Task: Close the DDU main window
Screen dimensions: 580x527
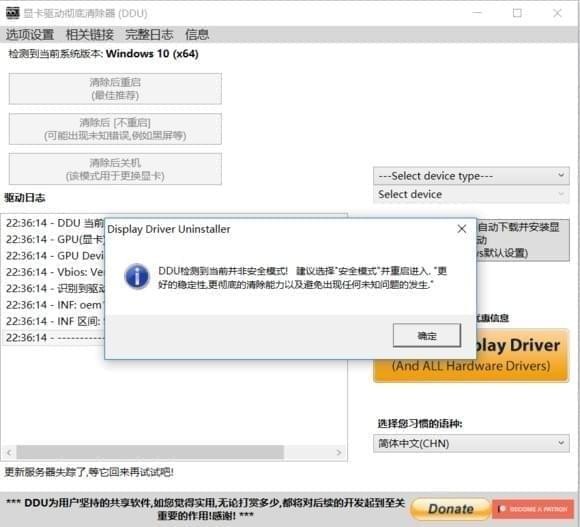Action: point(557,13)
